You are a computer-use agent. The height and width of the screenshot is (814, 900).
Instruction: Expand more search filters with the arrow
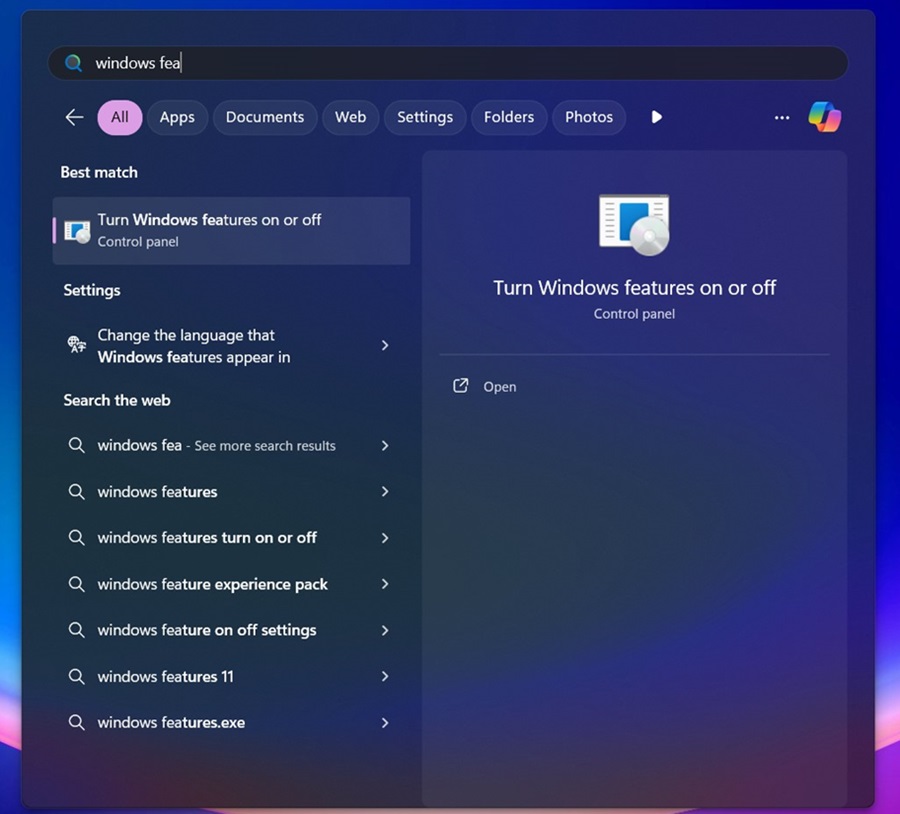click(x=657, y=117)
